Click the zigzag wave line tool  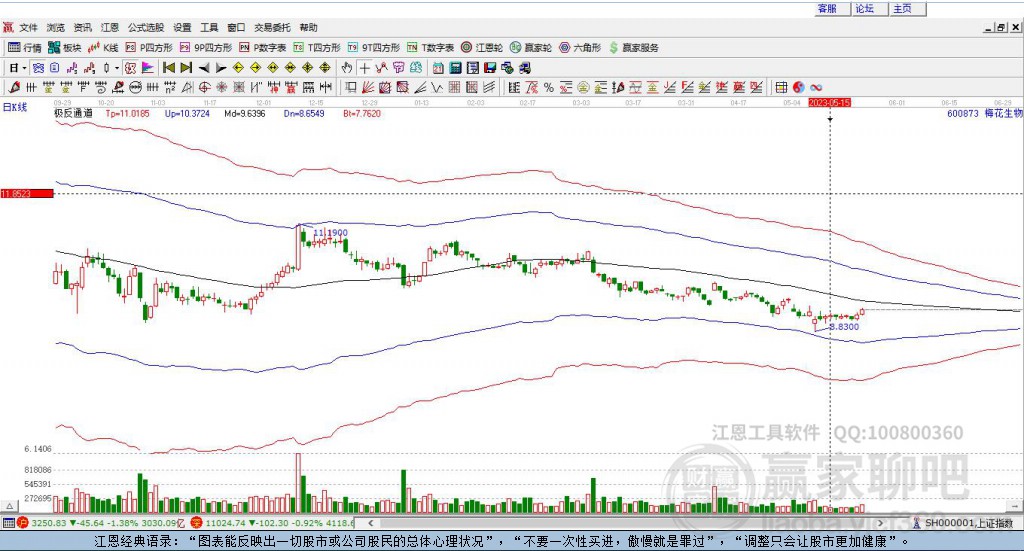point(436,87)
